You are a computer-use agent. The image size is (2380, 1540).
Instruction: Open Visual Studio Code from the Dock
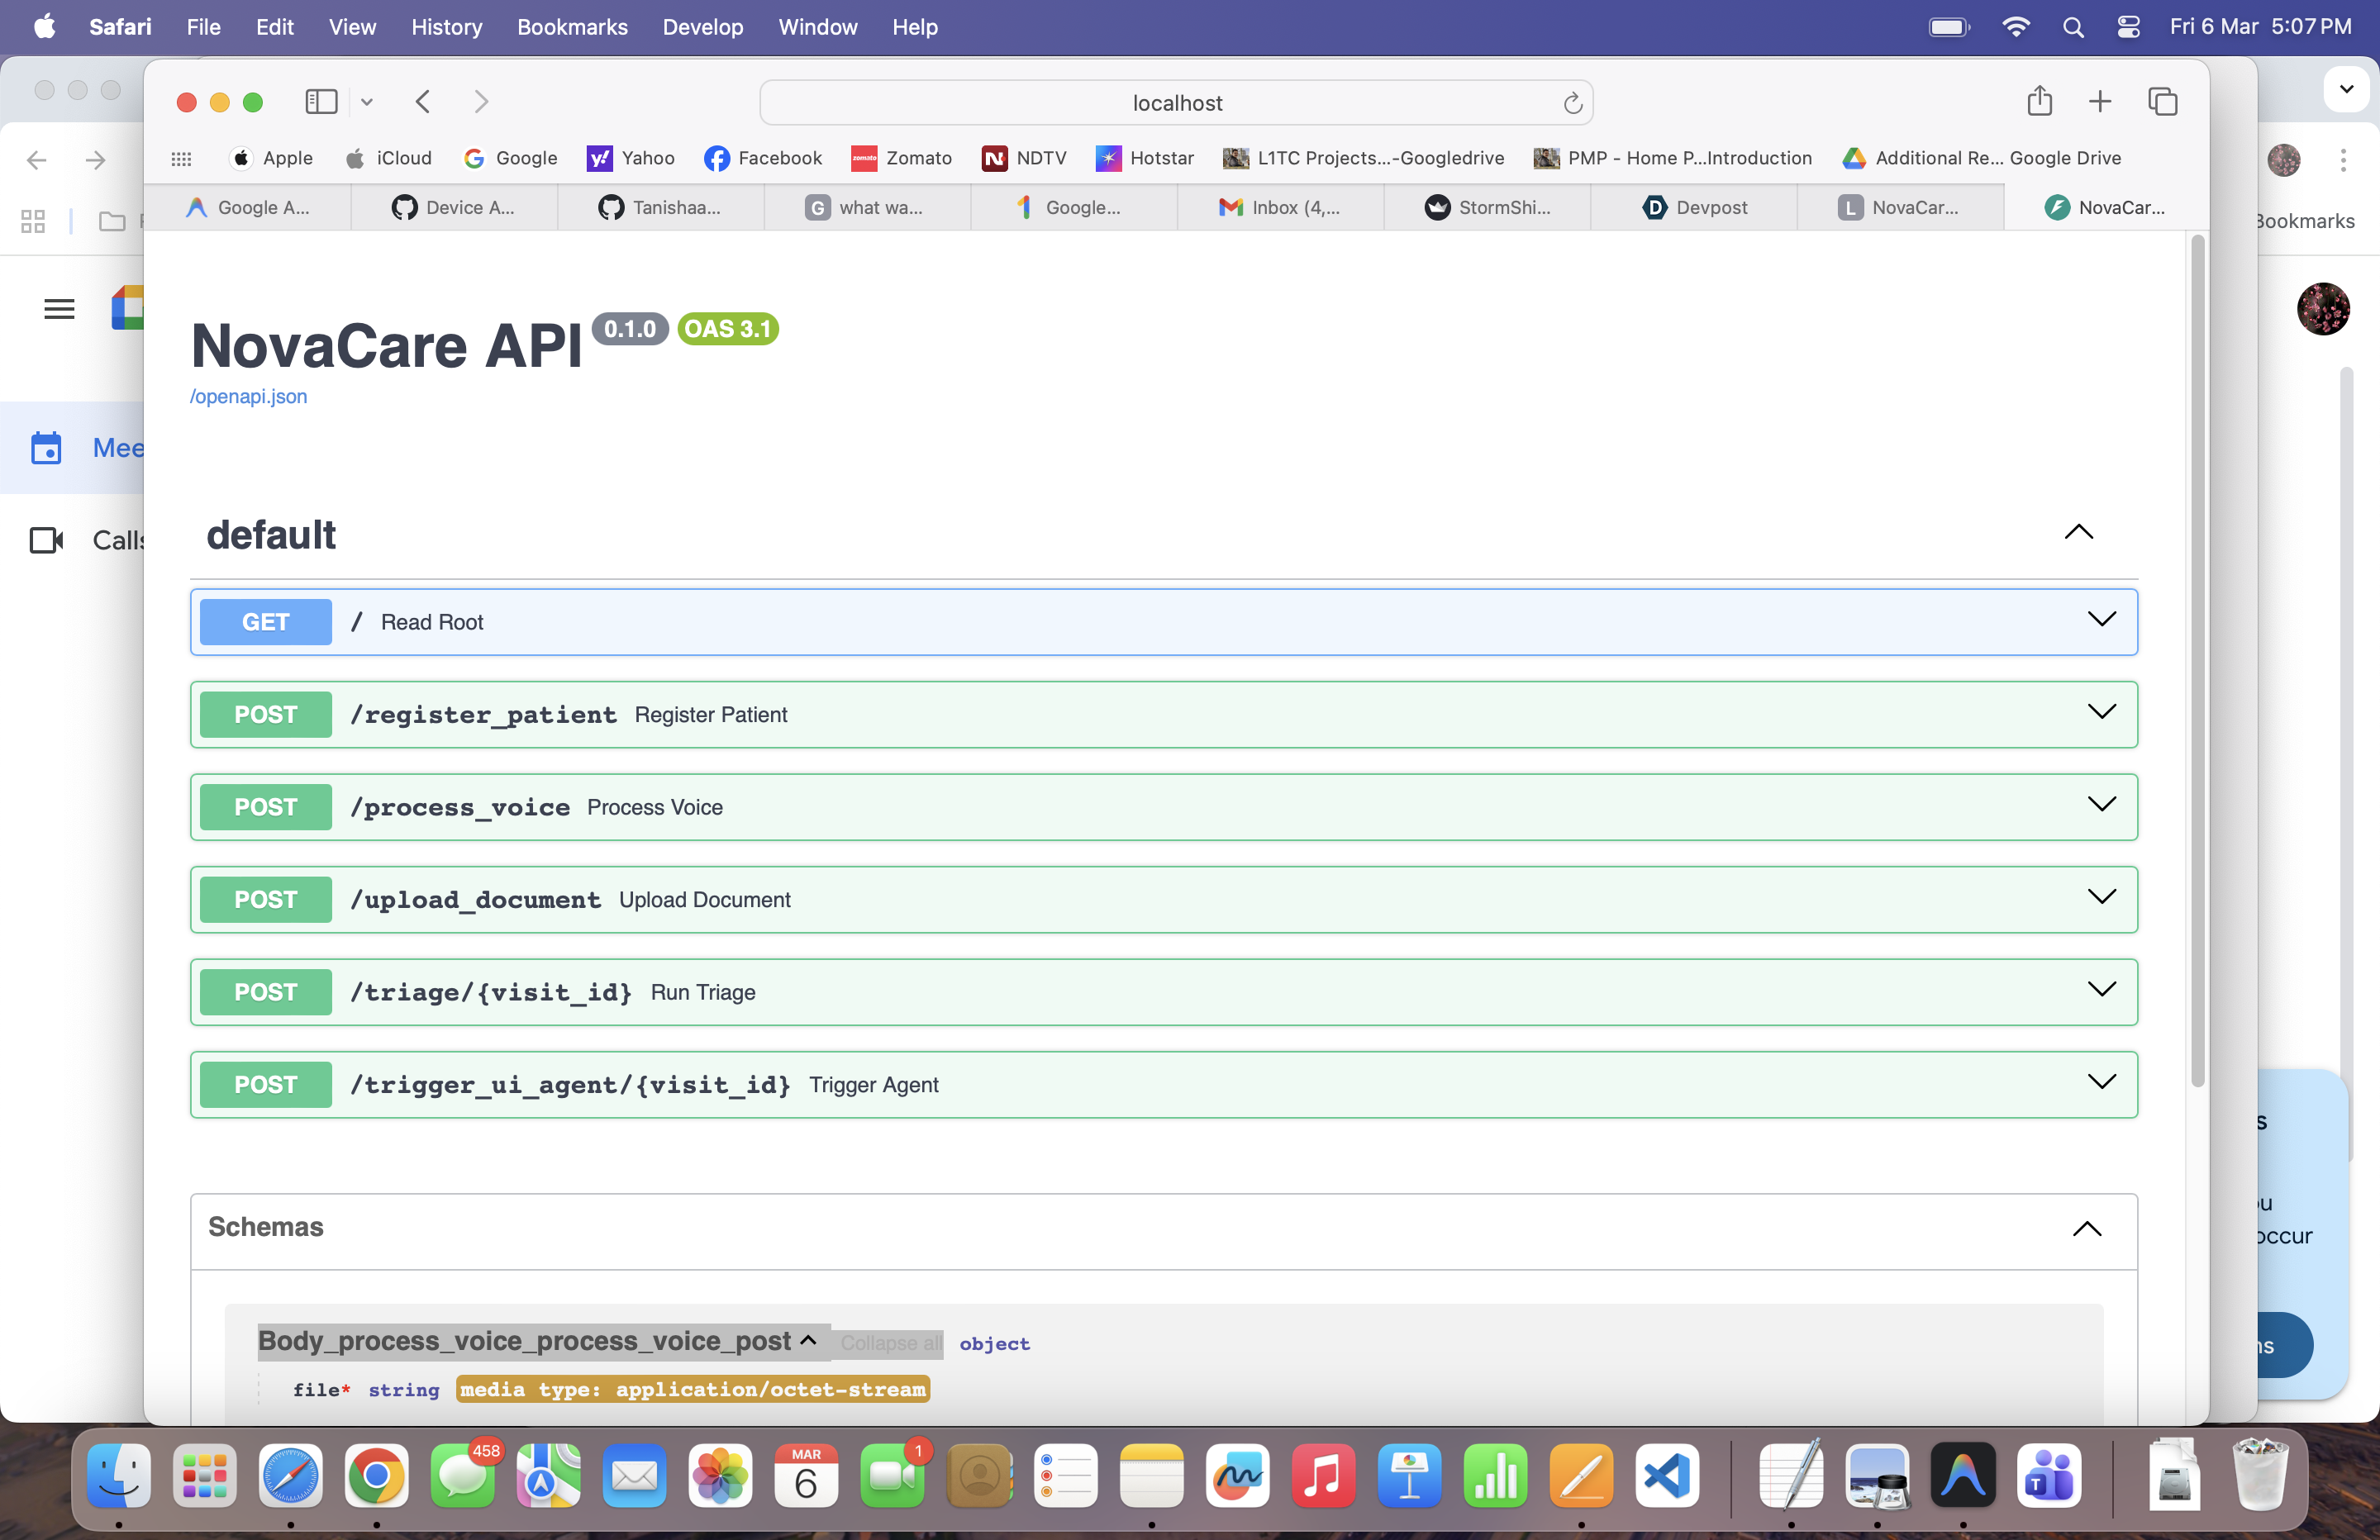(1668, 1476)
